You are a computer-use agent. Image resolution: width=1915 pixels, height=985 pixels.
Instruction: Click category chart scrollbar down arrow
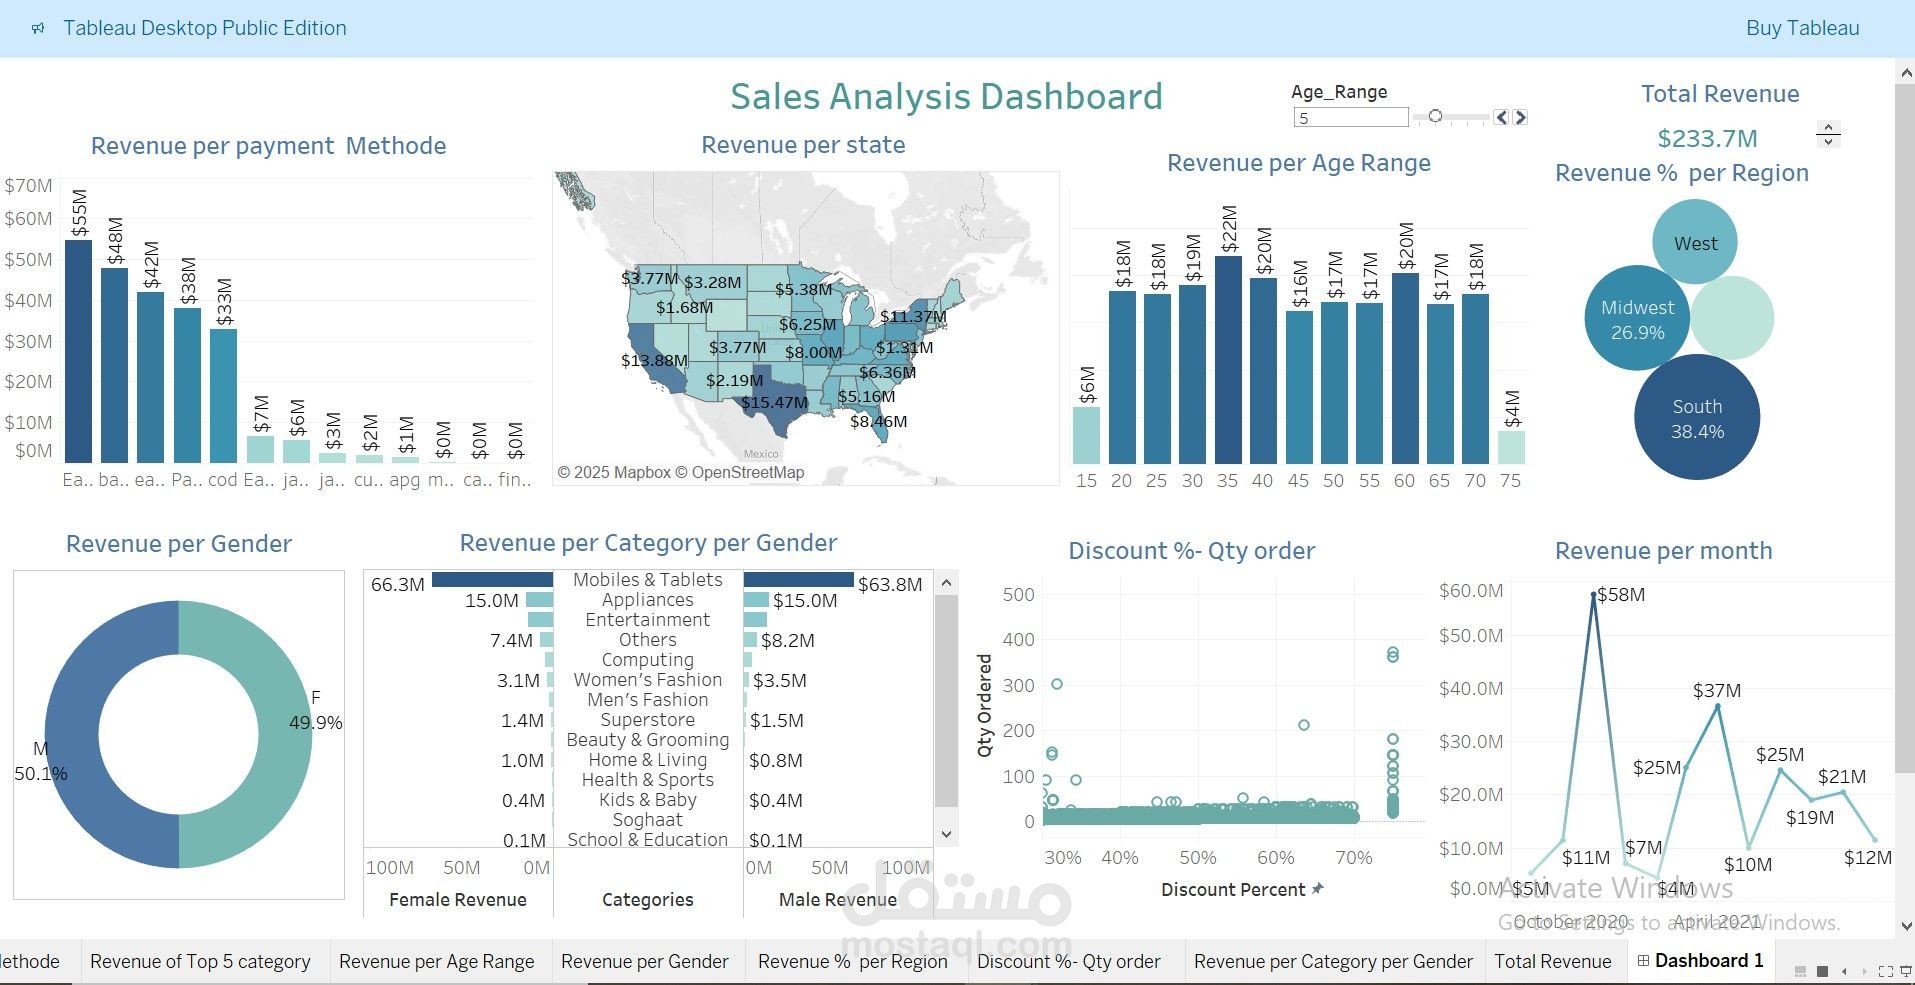(947, 834)
